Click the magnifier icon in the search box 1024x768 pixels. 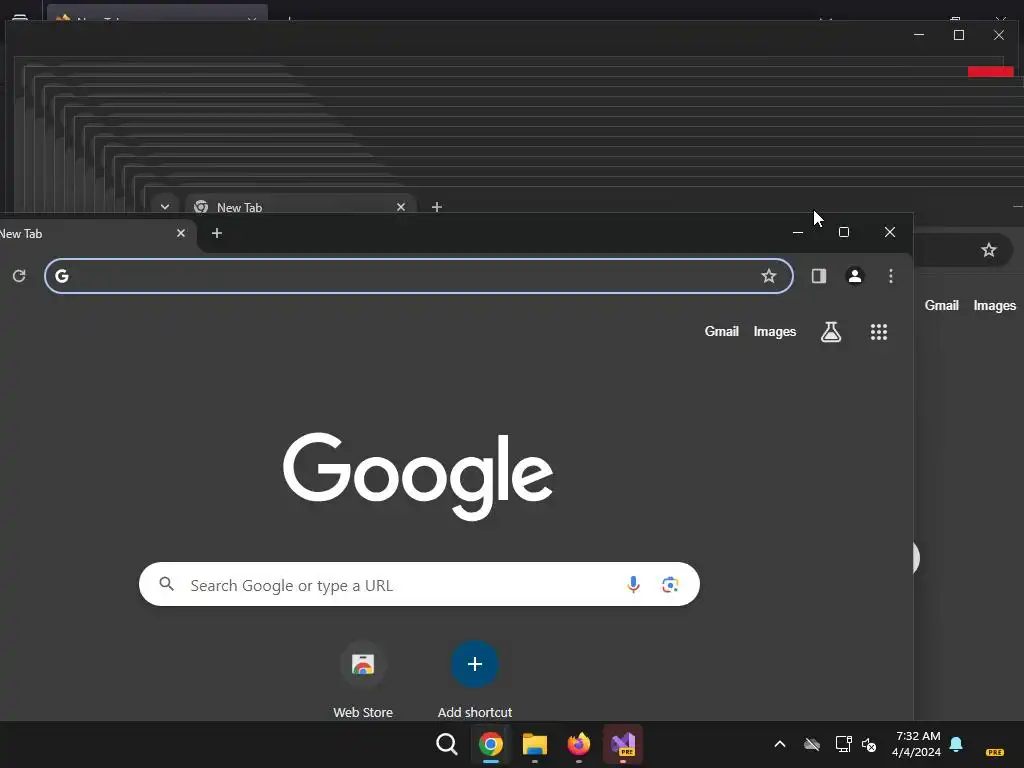pyautogui.click(x=167, y=584)
